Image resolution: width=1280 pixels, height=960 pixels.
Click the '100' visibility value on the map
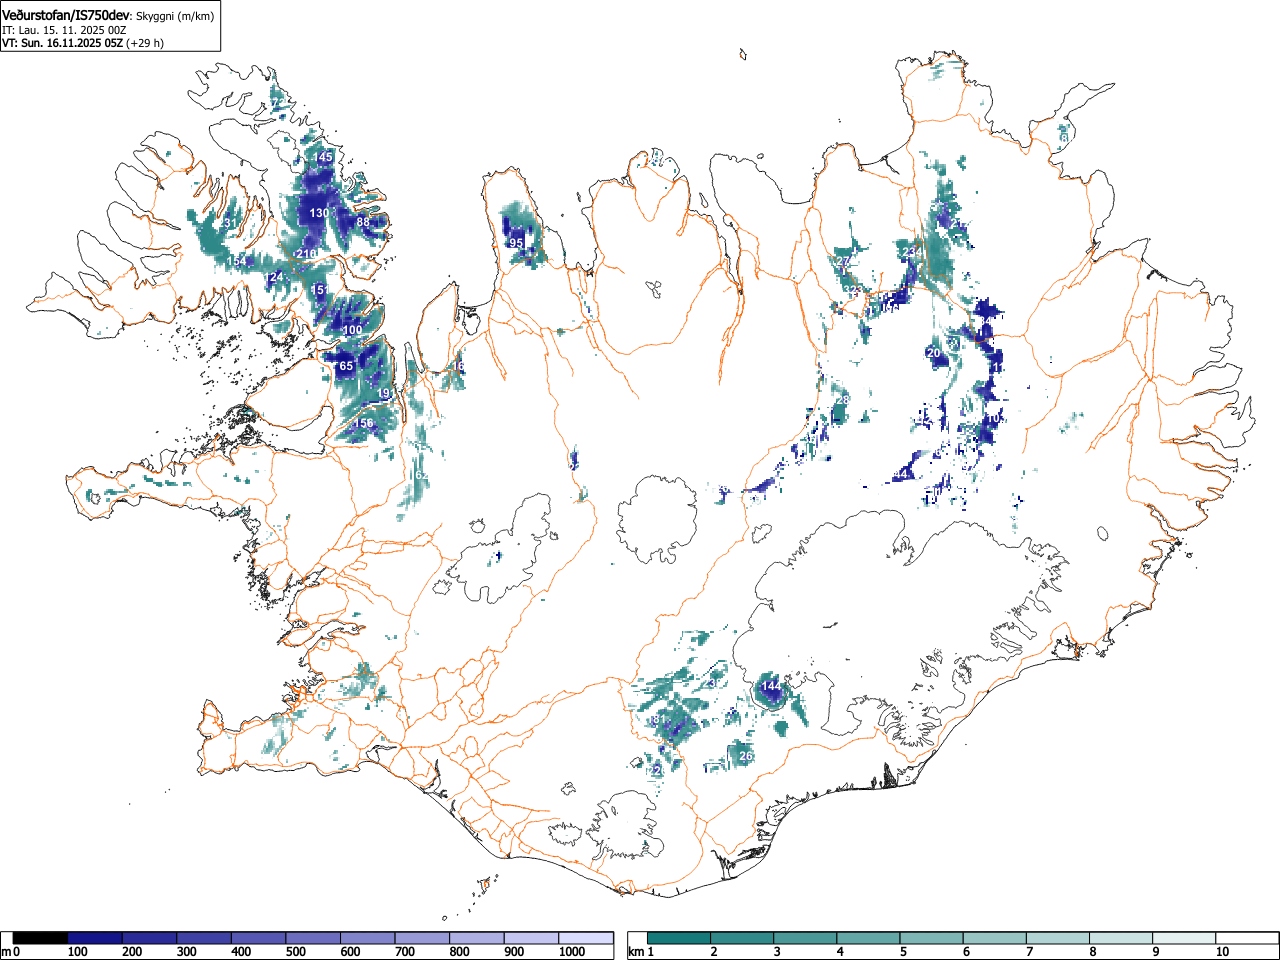352,330
